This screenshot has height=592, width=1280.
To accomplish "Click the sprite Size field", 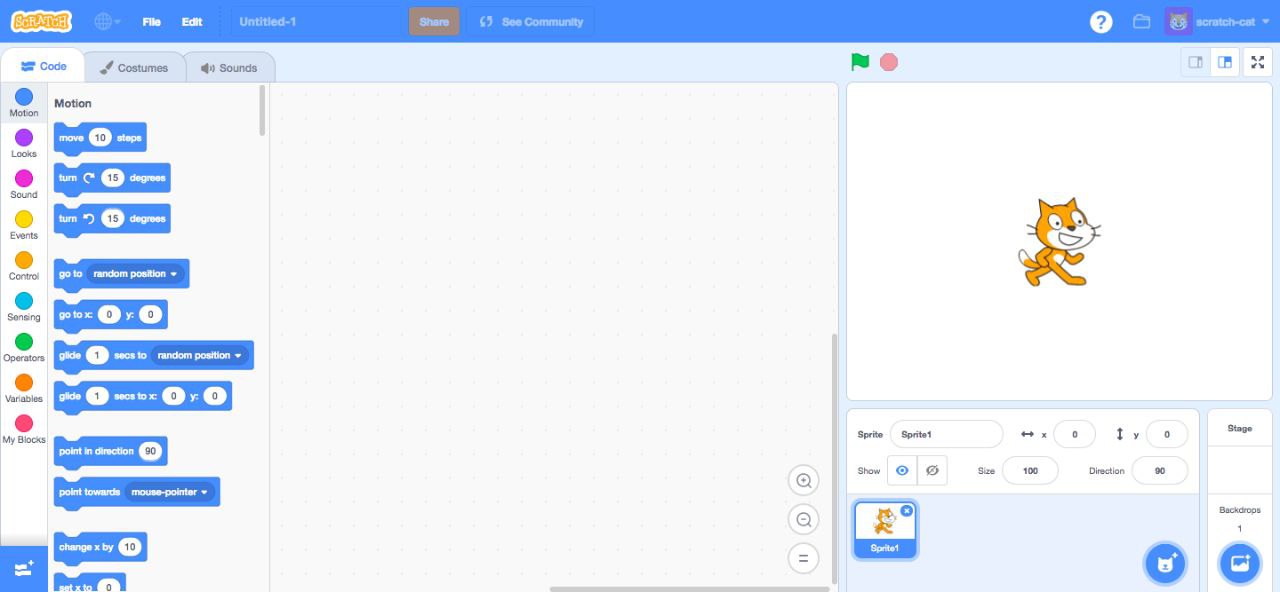I will coord(1030,470).
